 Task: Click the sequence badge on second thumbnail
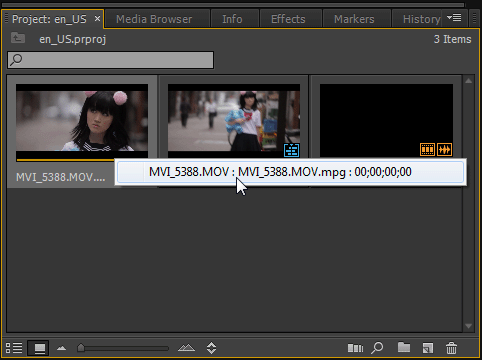292,150
